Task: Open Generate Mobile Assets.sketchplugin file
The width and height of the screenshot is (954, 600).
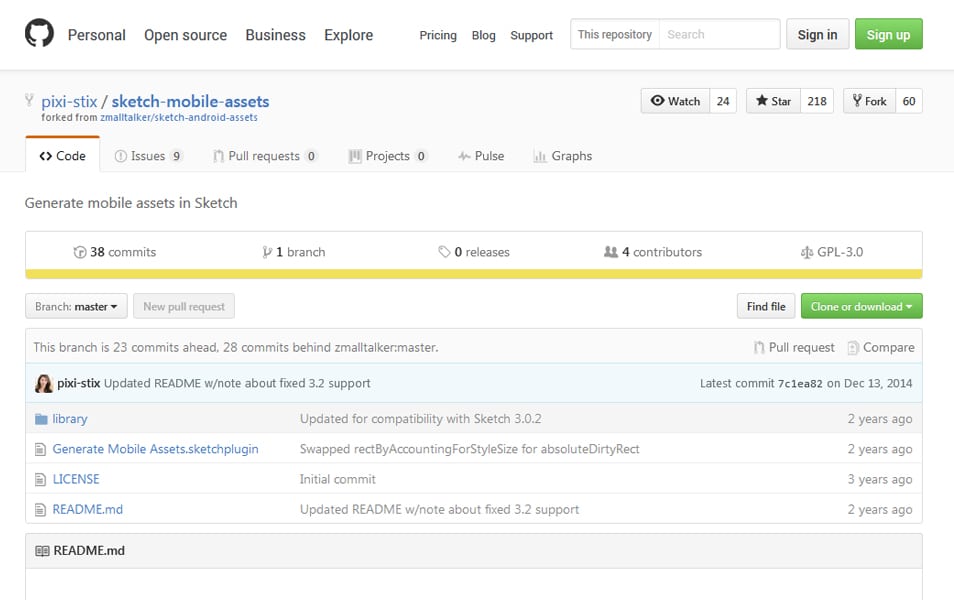Action: pos(155,449)
